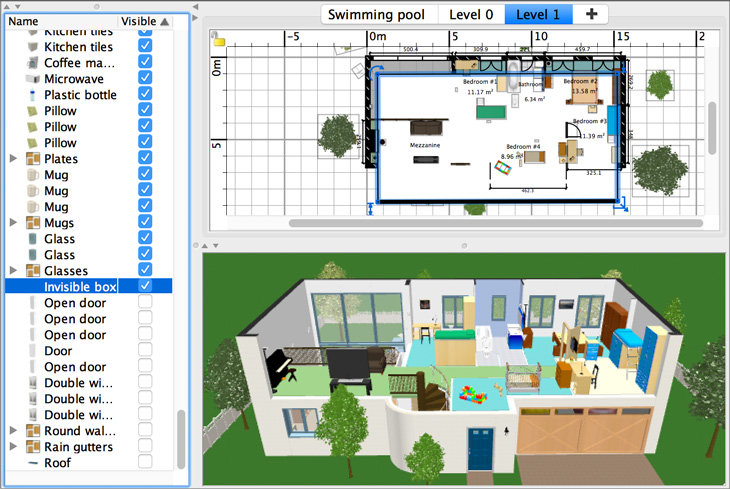Expand the Plates group

coord(13,159)
